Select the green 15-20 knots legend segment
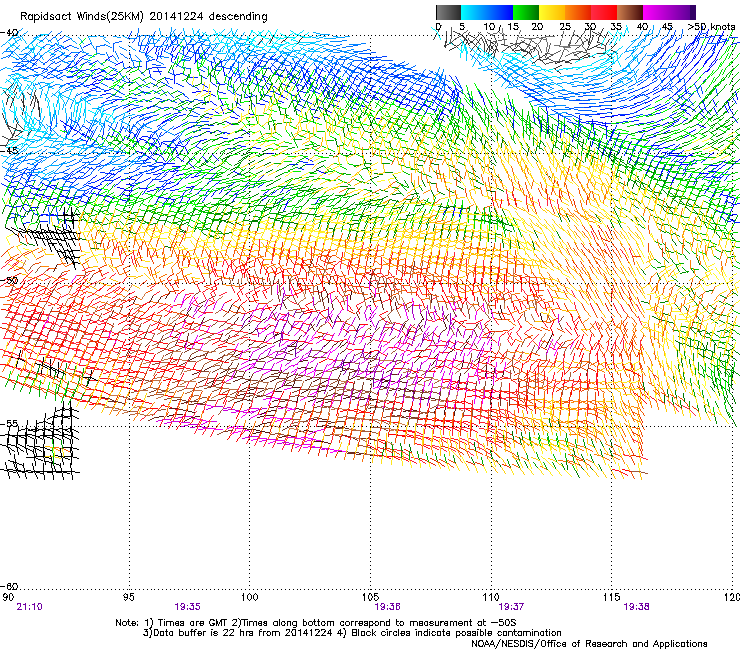The height and width of the screenshot is (650, 740). coord(526,12)
